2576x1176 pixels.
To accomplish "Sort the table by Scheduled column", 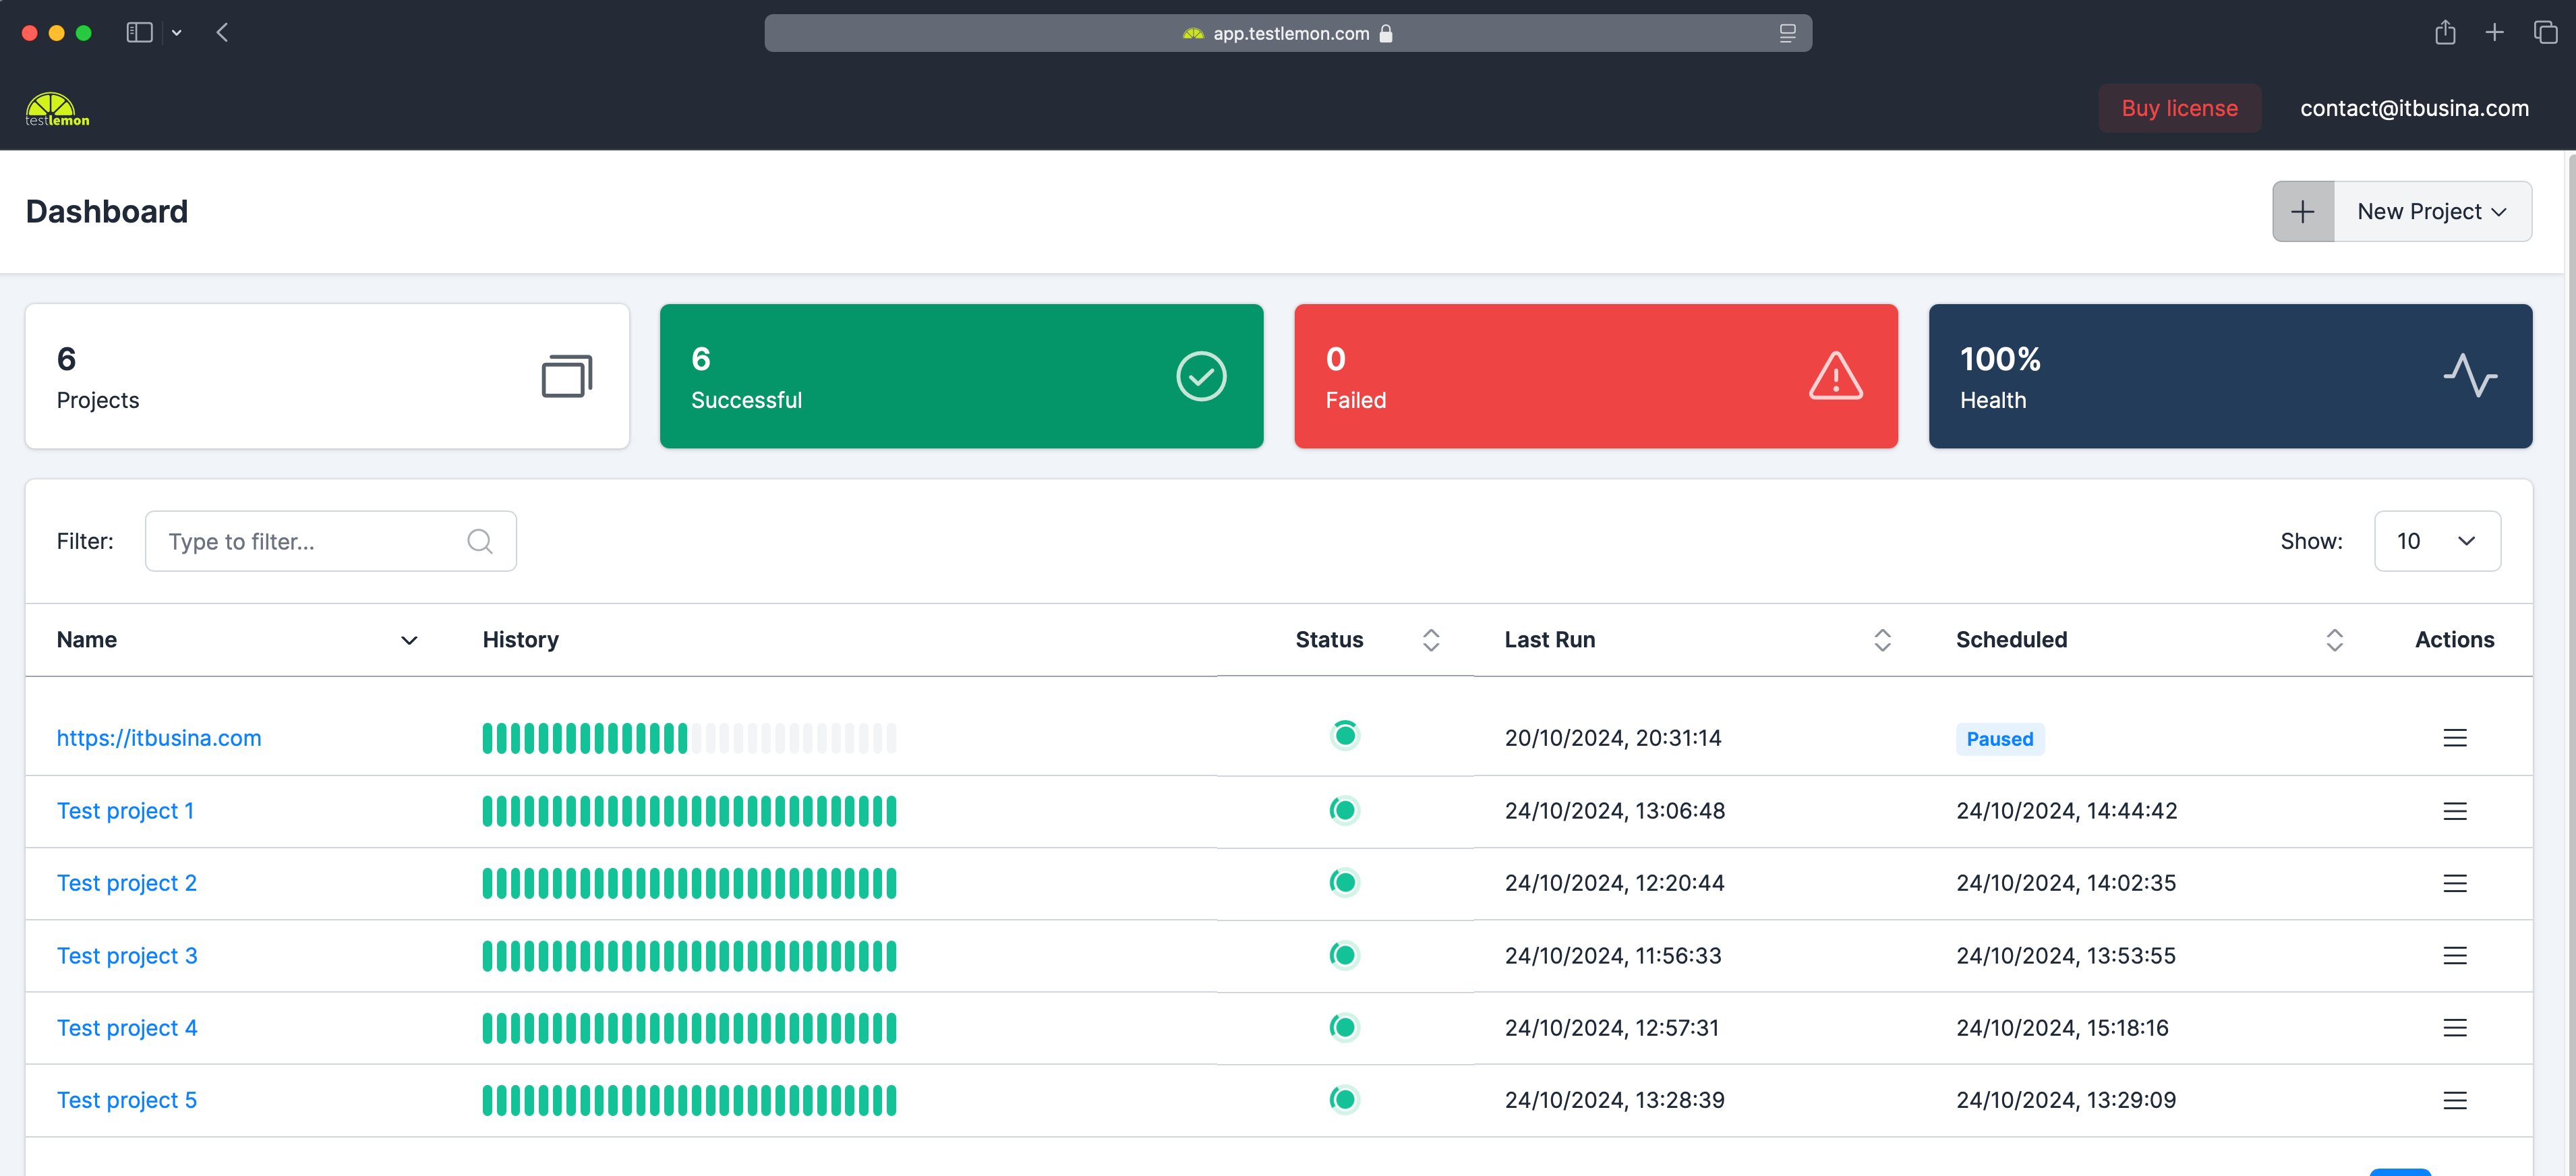I will 2334,640.
